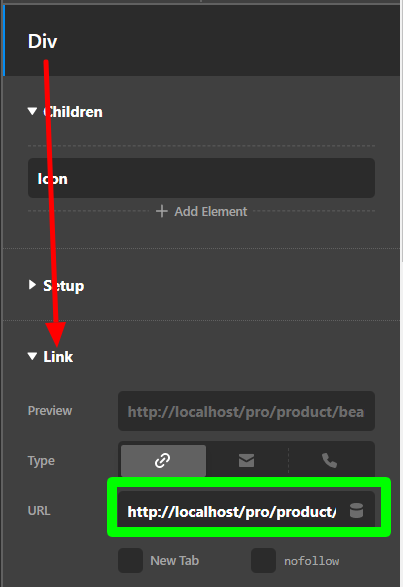This screenshot has width=403, height=587.
Task: Click the plus icon beside Add Element
Action: pyautogui.click(x=162, y=211)
